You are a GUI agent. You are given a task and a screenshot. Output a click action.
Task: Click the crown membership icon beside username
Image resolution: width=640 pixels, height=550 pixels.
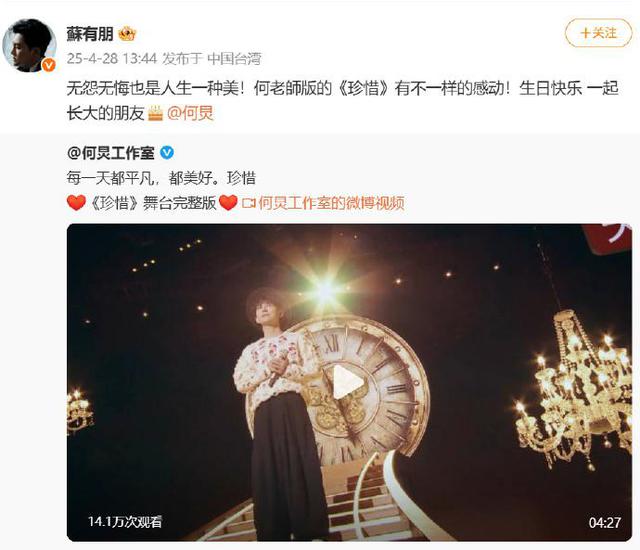(127, 33)
